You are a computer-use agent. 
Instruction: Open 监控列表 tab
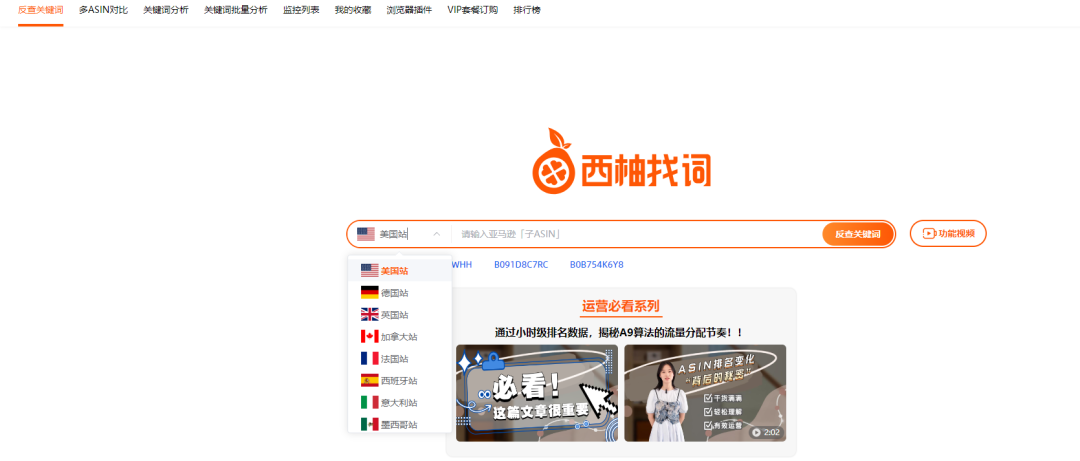click(x=301, y=10)
